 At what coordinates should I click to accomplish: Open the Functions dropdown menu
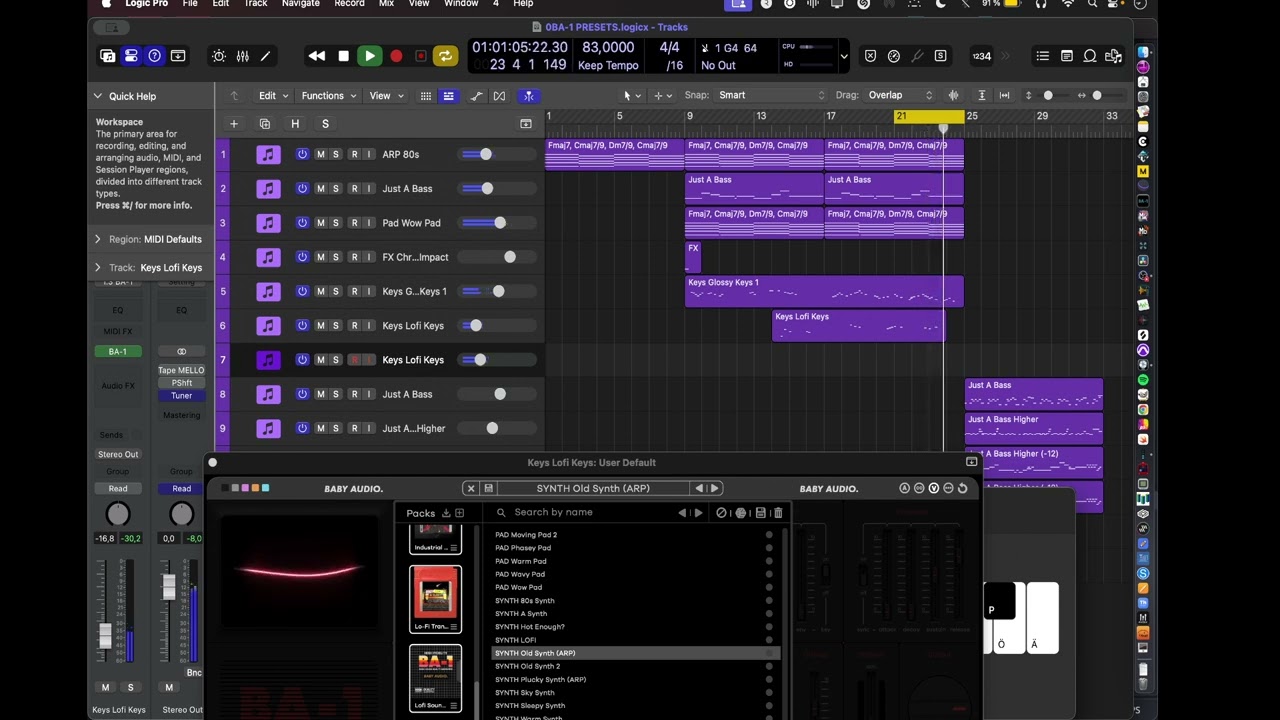(329, 96)
